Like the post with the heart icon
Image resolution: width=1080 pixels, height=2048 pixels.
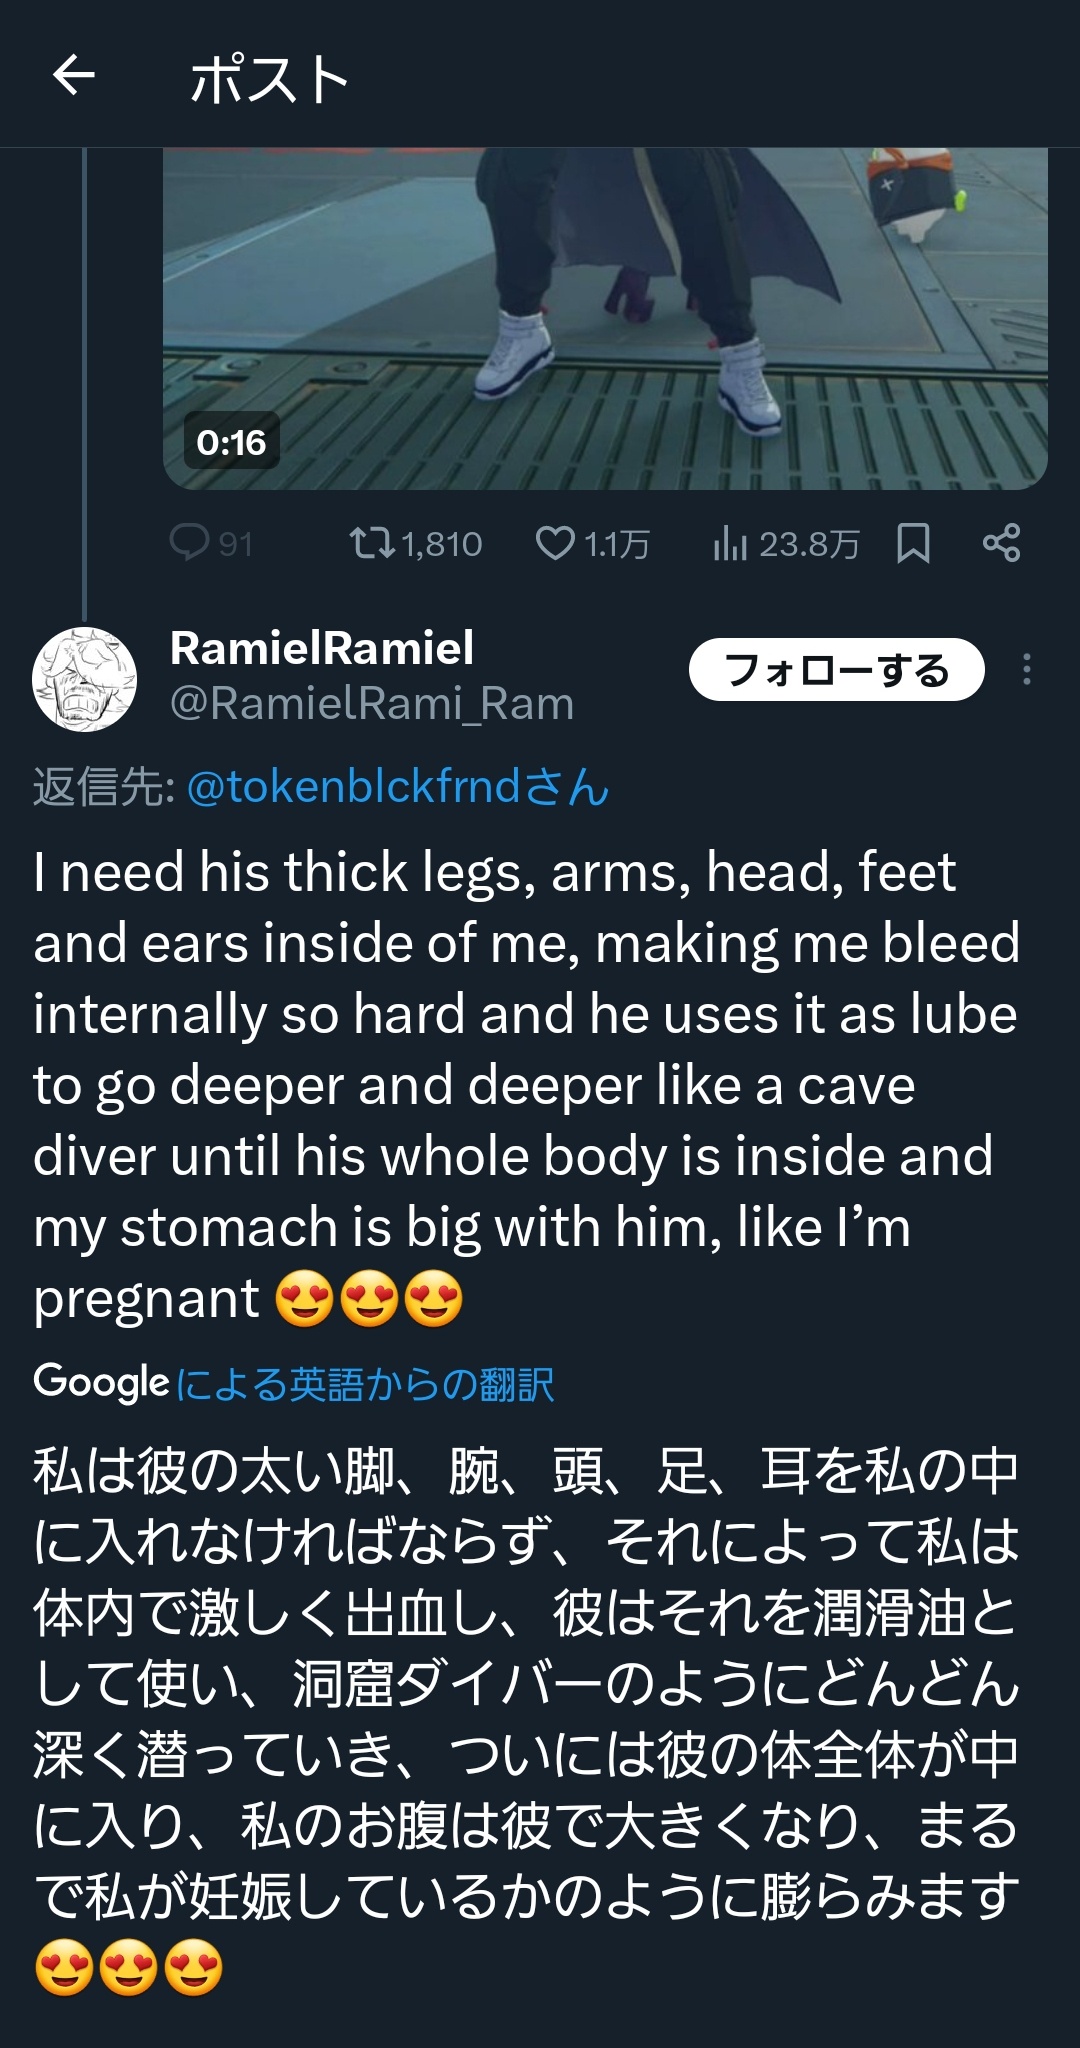(x=555, y=543)
